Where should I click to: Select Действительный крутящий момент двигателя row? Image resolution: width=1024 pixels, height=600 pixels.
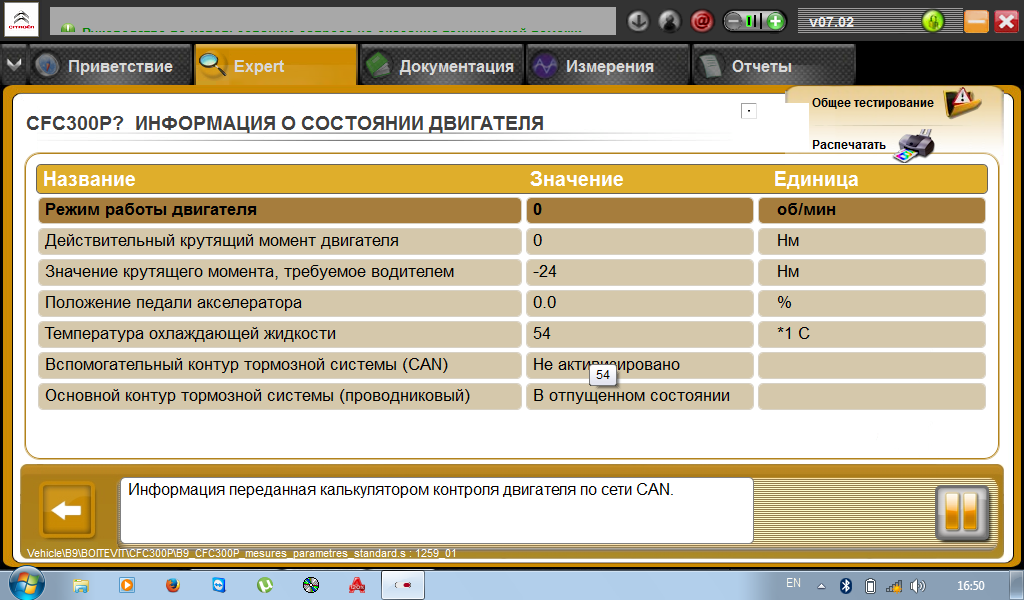280,241
